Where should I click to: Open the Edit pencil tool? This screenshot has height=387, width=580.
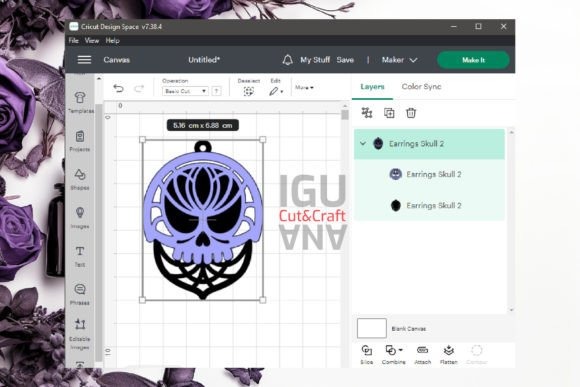[274, 91]
